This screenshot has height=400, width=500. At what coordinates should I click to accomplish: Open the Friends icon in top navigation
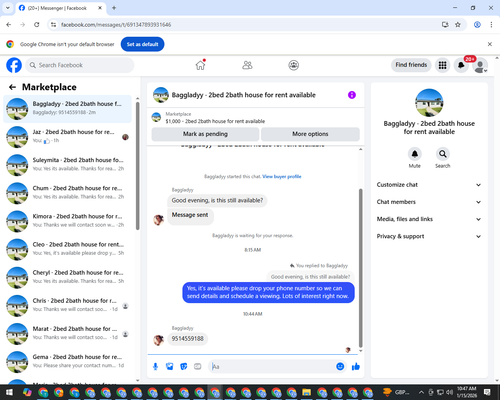click(247, 65)
